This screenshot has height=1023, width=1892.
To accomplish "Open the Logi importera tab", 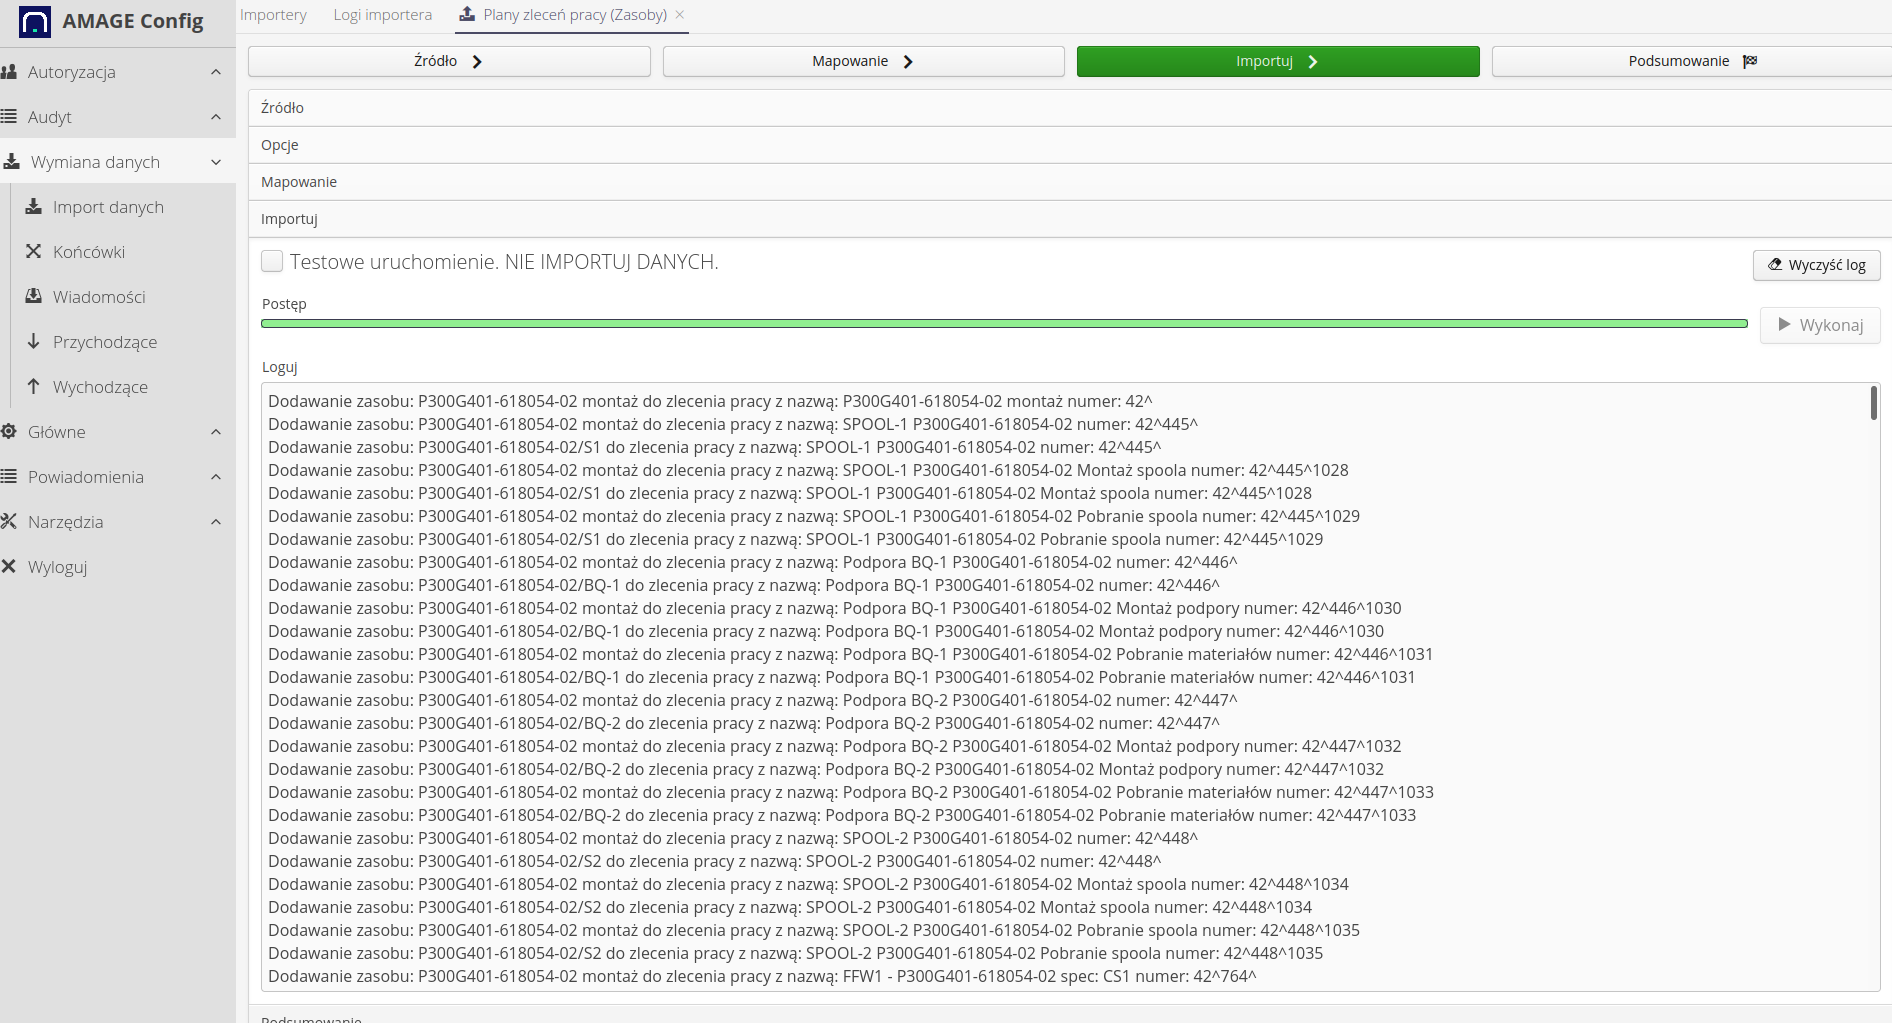I will point(382,15).
